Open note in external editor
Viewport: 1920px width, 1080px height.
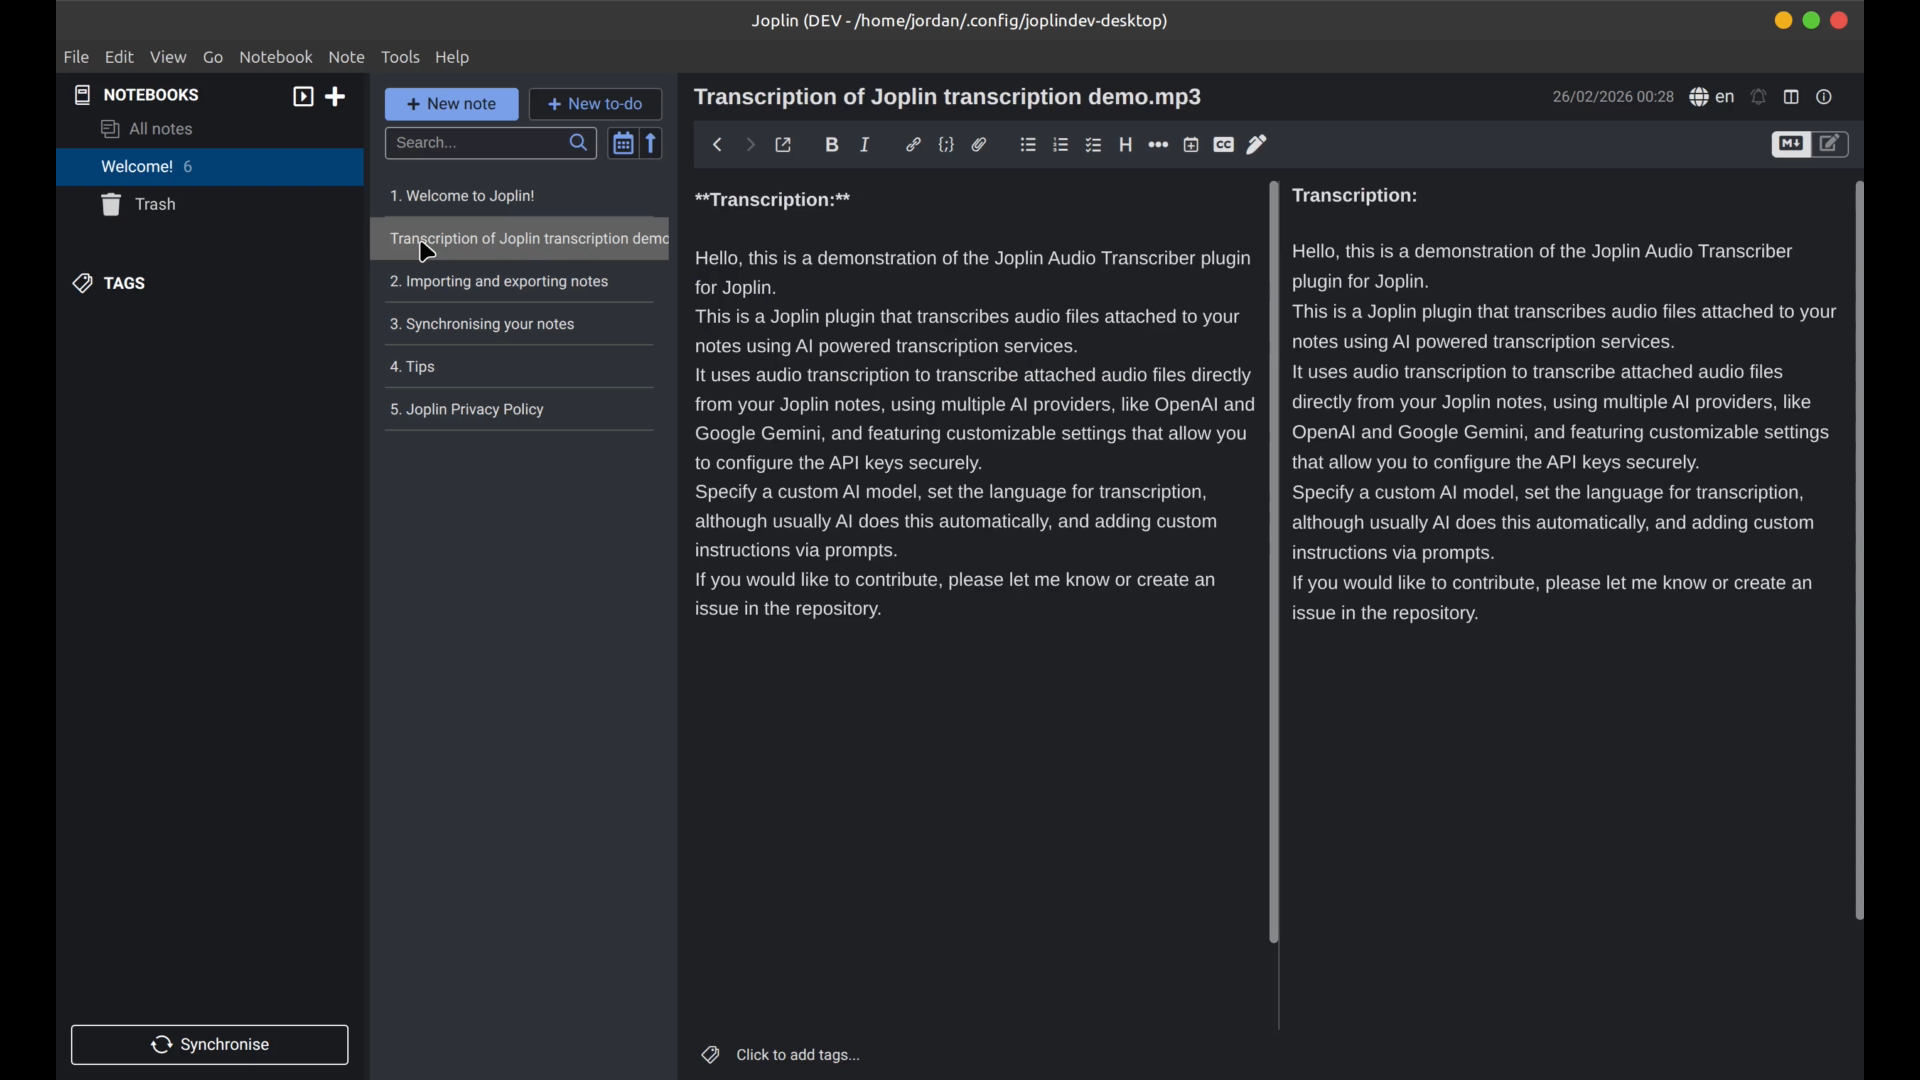click(x=785, y=146)
